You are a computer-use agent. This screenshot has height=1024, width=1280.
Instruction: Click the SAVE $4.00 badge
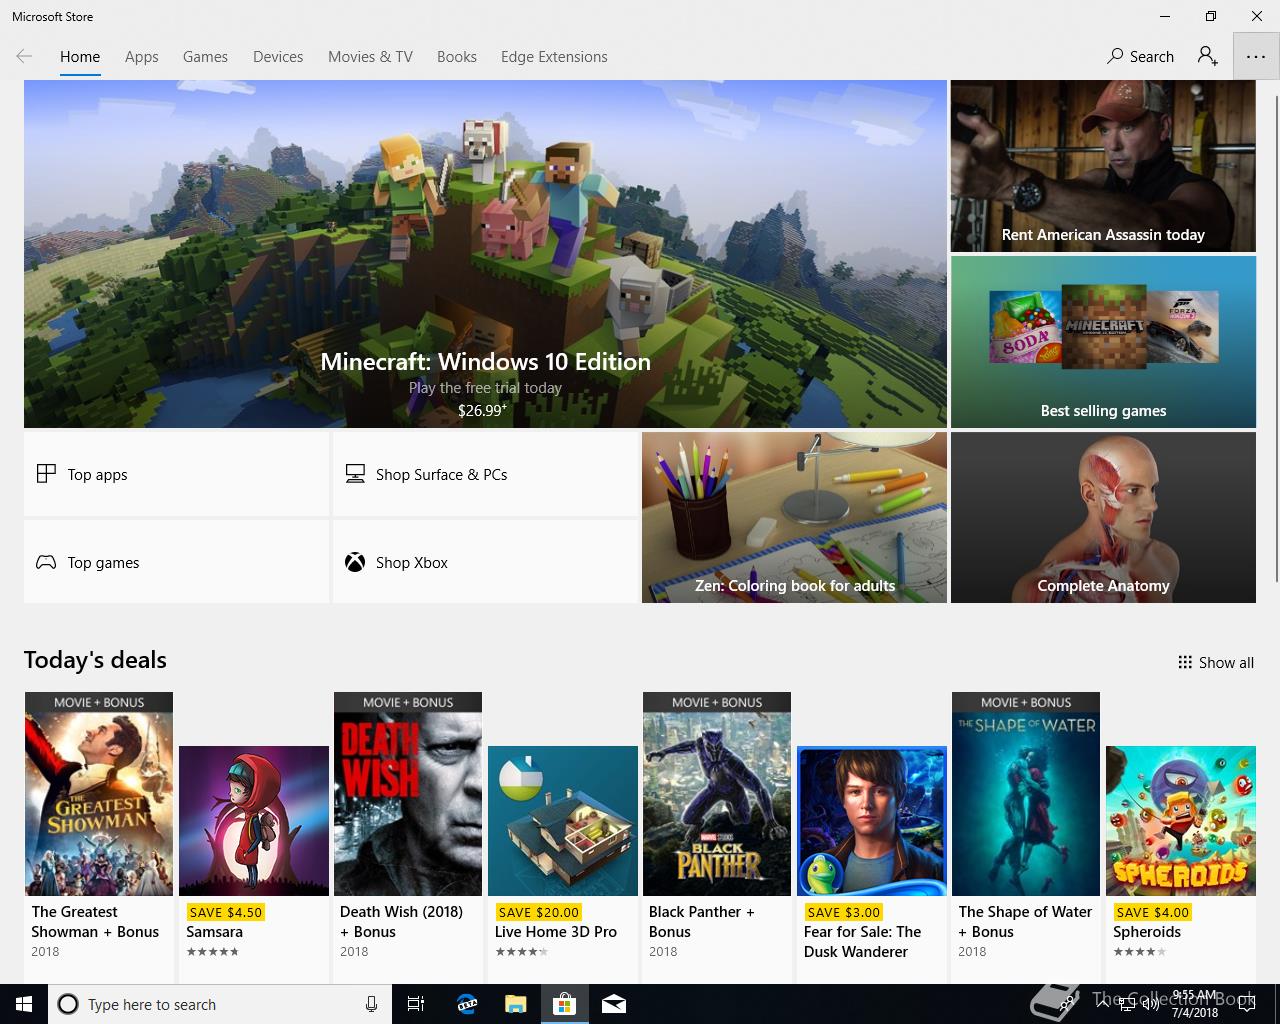click(x=1153, y=912)
